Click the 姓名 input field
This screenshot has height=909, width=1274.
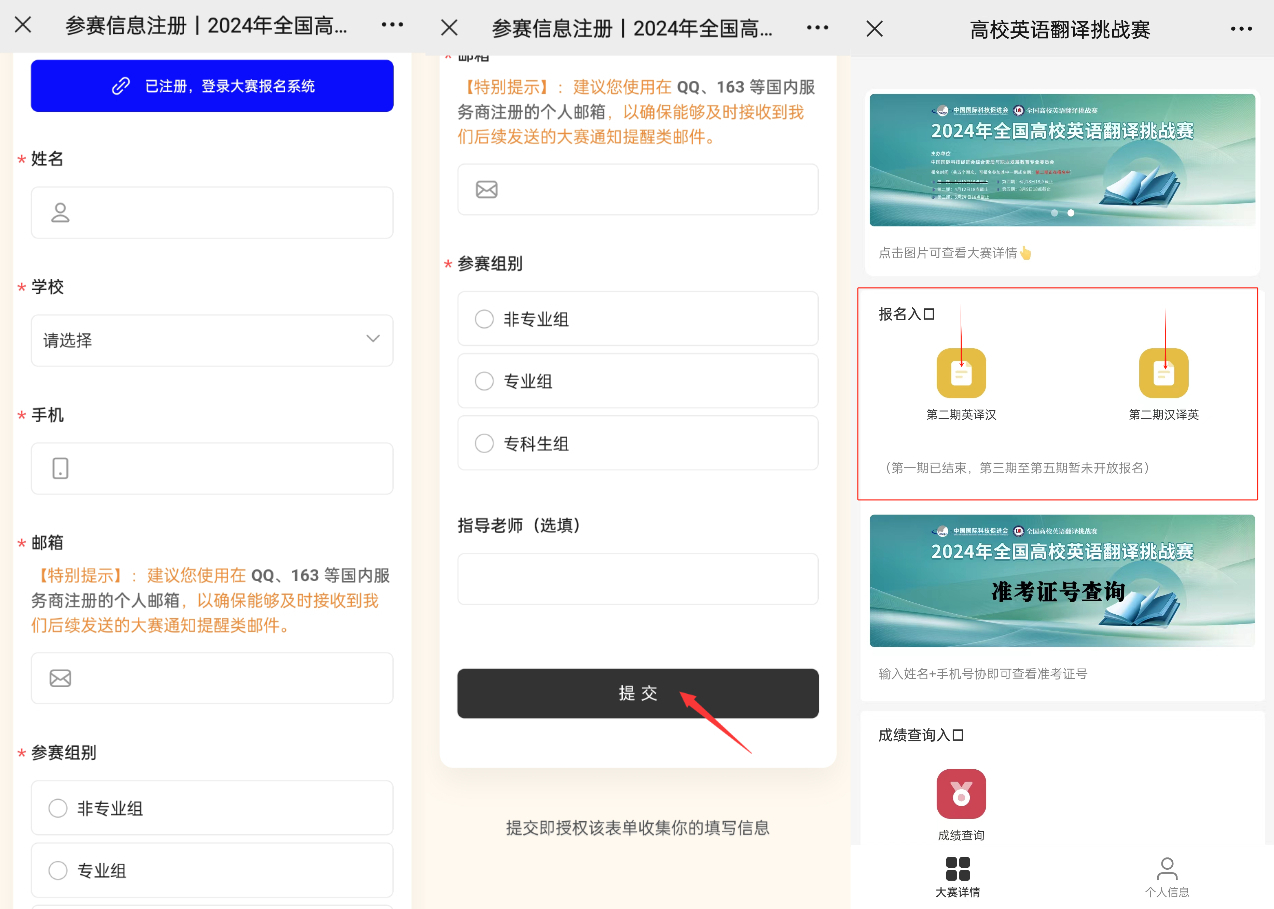(x=212, y=213)
